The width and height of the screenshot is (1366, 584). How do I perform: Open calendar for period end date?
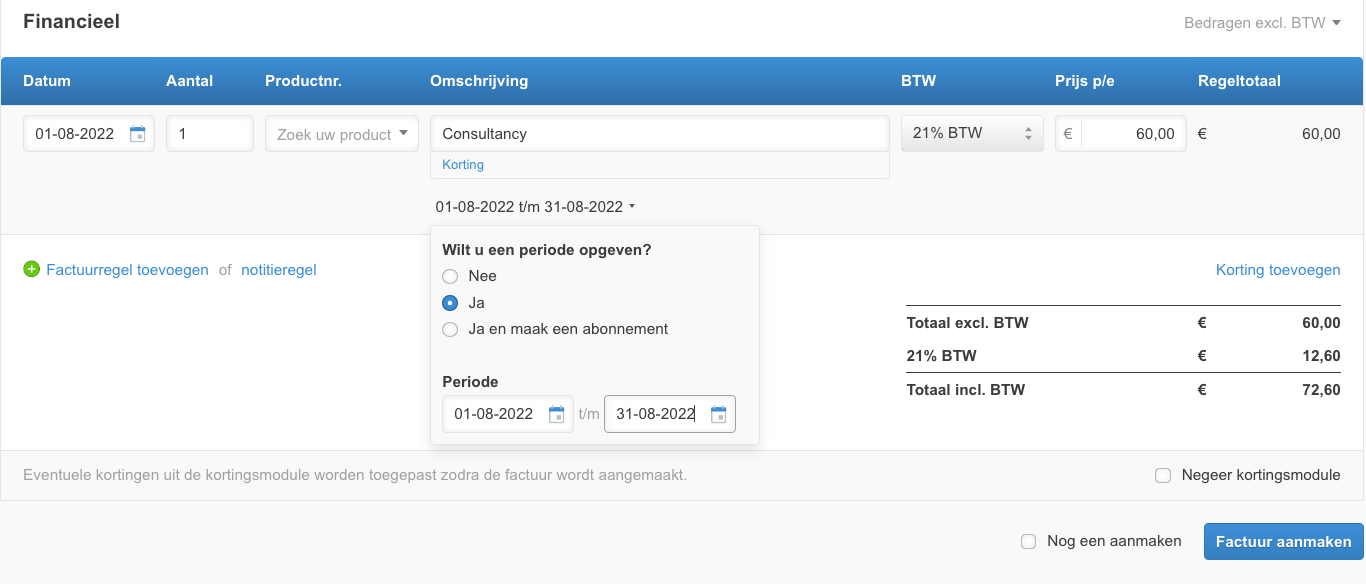click(718, 415)
